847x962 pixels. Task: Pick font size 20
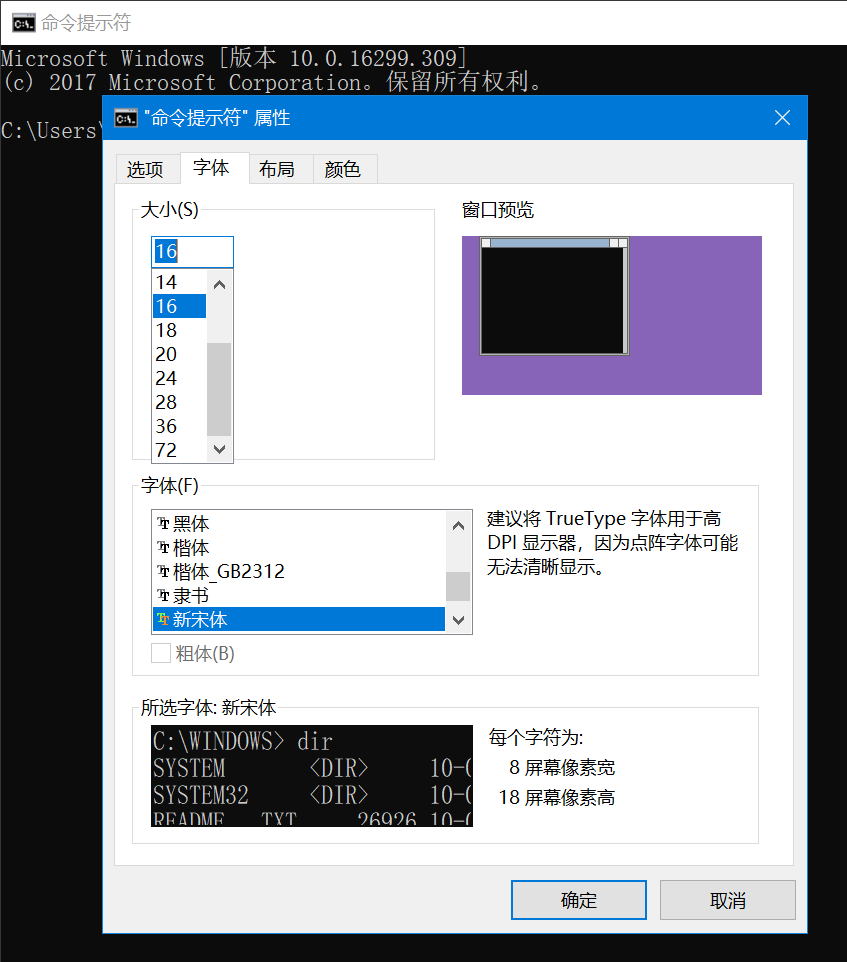(179, 354)
